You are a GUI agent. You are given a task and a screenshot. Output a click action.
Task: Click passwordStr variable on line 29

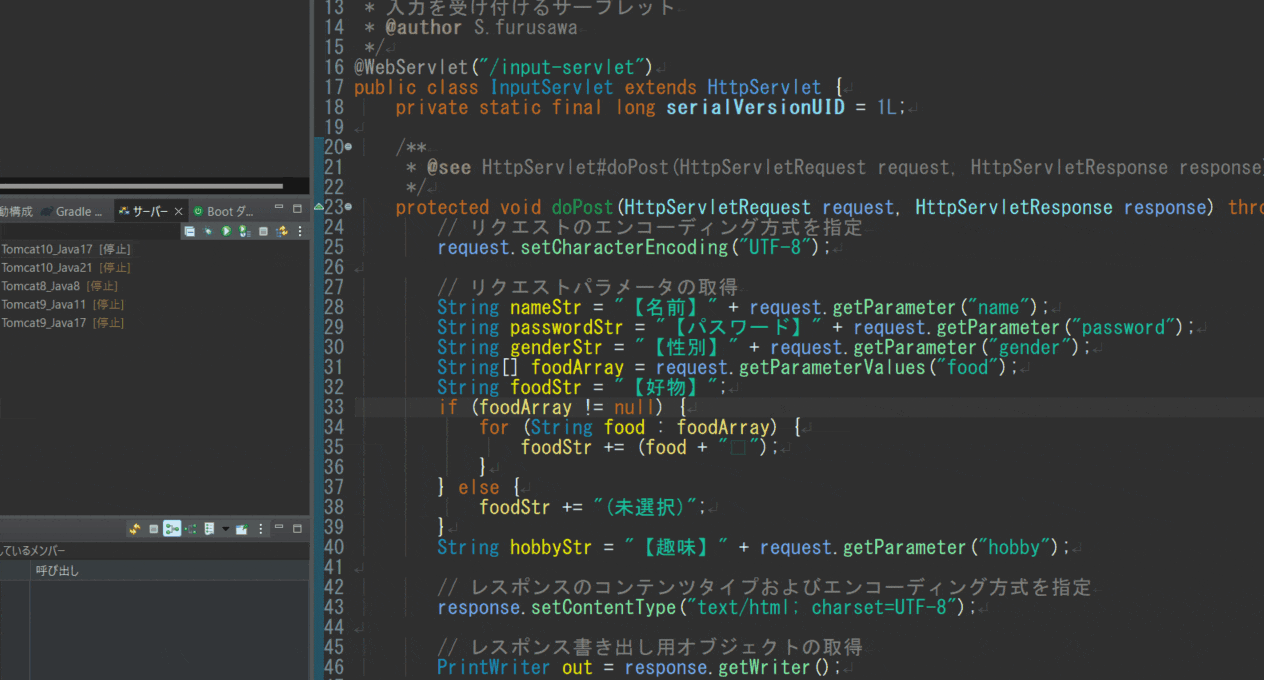click(x=566, y=328)
